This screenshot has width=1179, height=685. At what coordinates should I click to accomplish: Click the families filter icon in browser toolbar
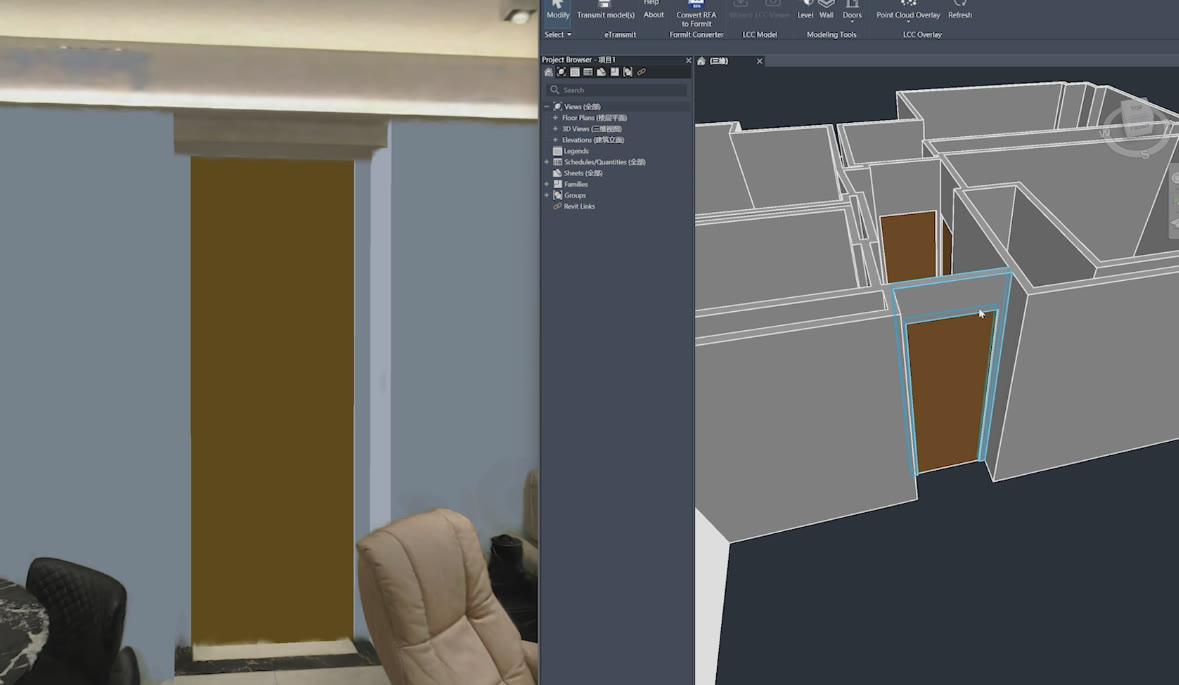tap(614, 72)
